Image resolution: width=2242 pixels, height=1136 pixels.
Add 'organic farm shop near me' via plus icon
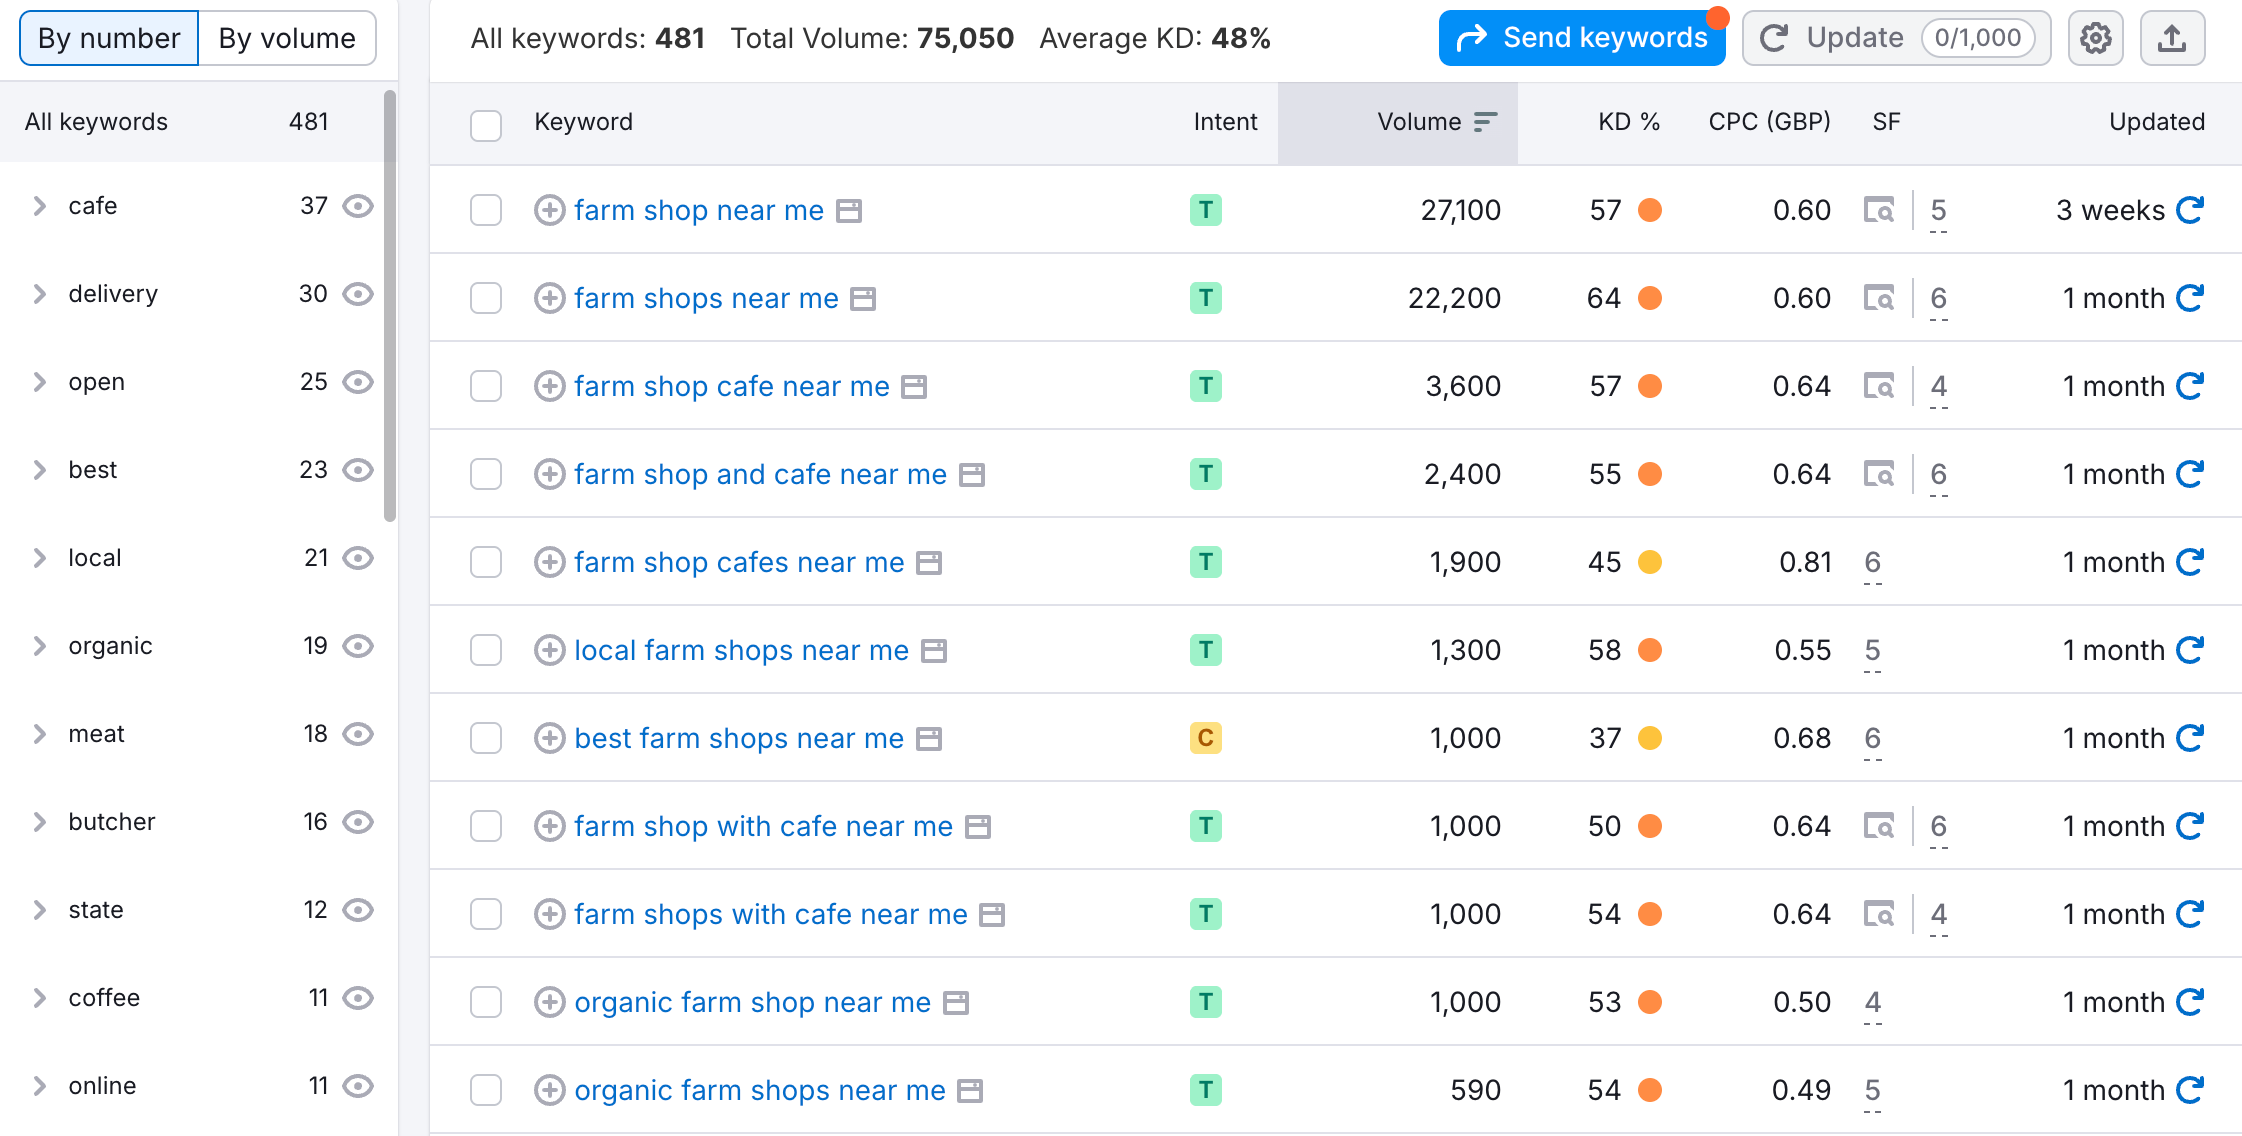point(549,1002)
